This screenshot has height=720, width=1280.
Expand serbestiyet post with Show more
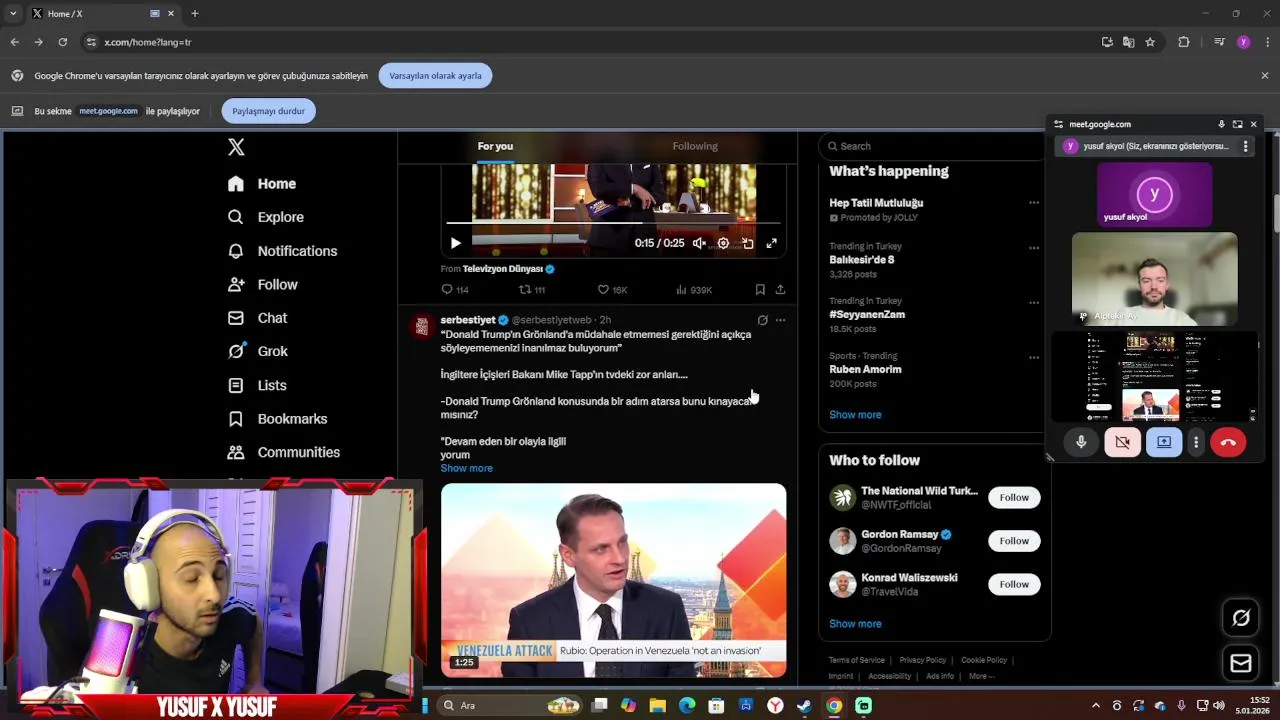click(466, 468)
